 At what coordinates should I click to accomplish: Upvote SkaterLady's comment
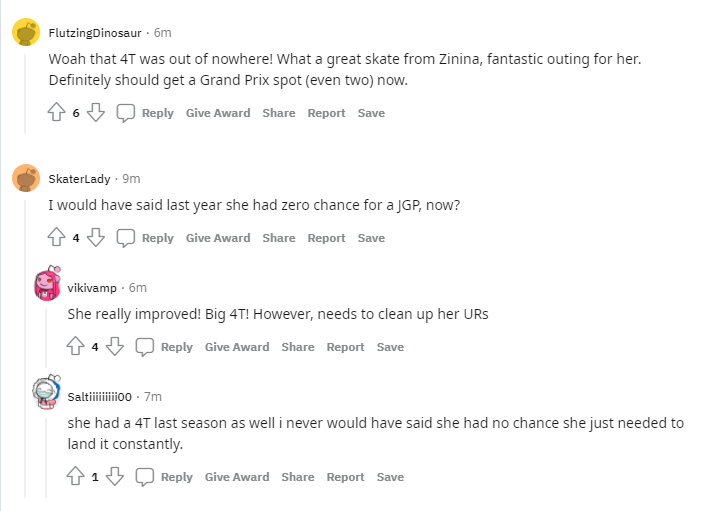(57, 238)
